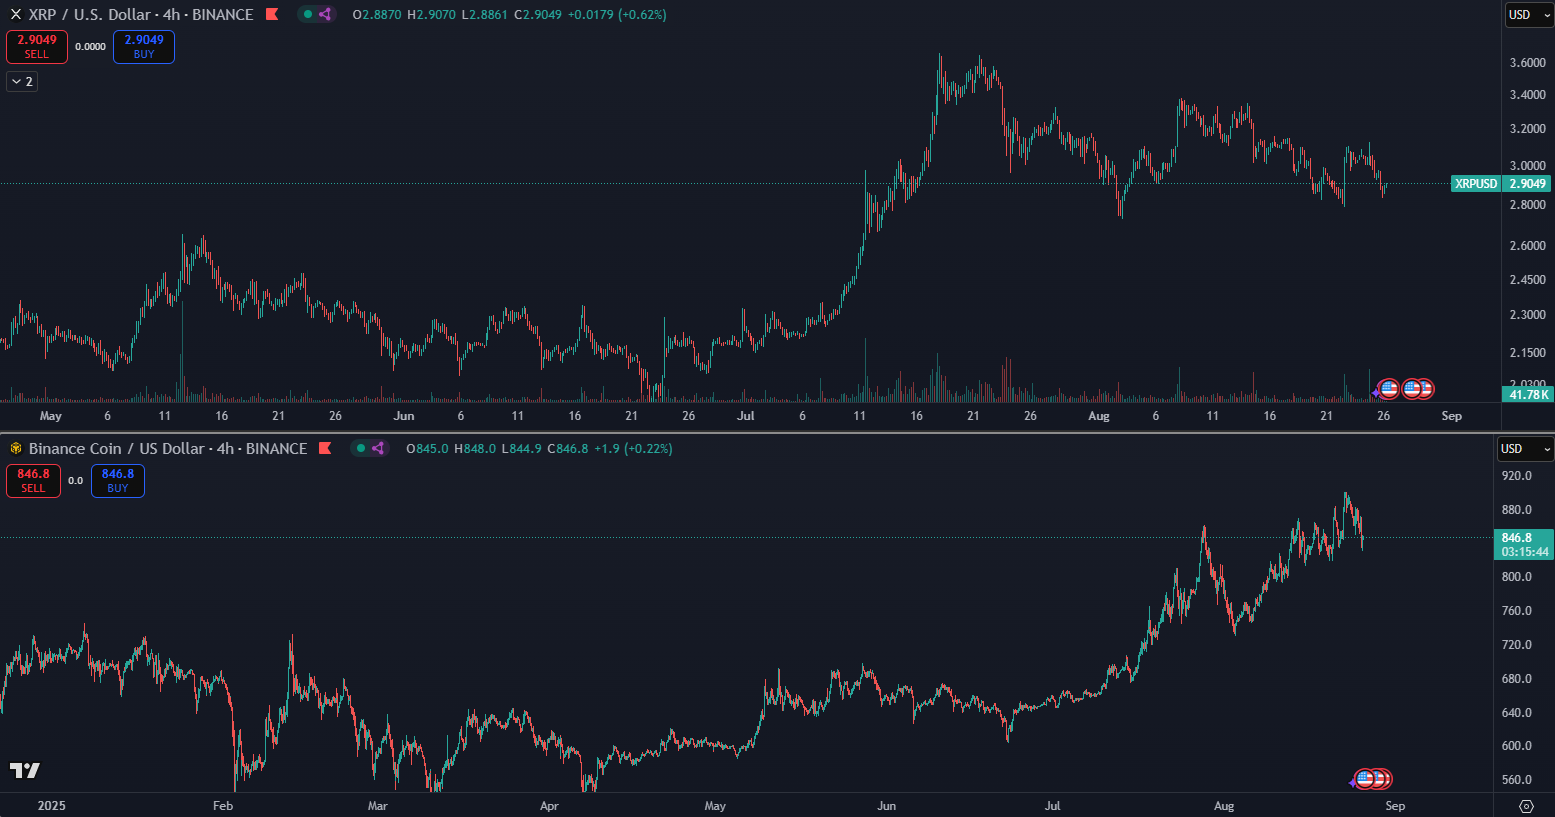
Task: Toggle the green market status dot on XRP chart
Action: click(308, 15)
